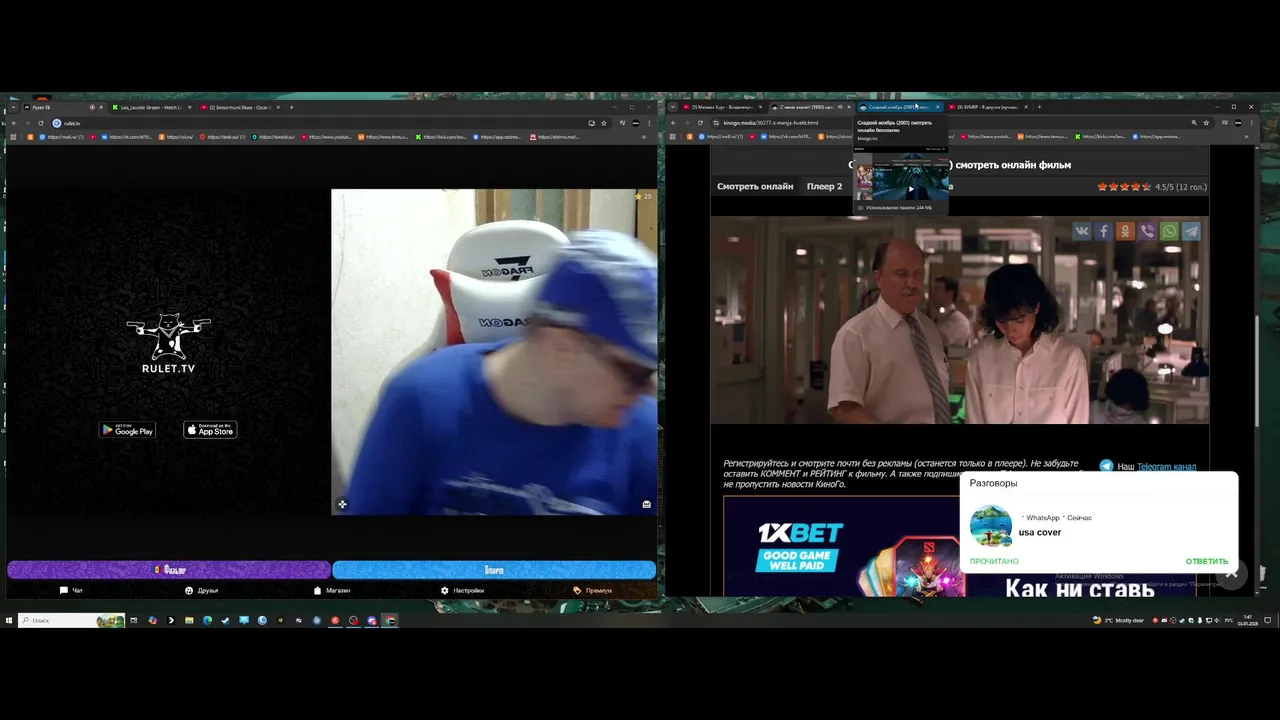The image size is (1280, 720).
Task: Open the Telegram канал link
Action: [x=1166, y=466]
